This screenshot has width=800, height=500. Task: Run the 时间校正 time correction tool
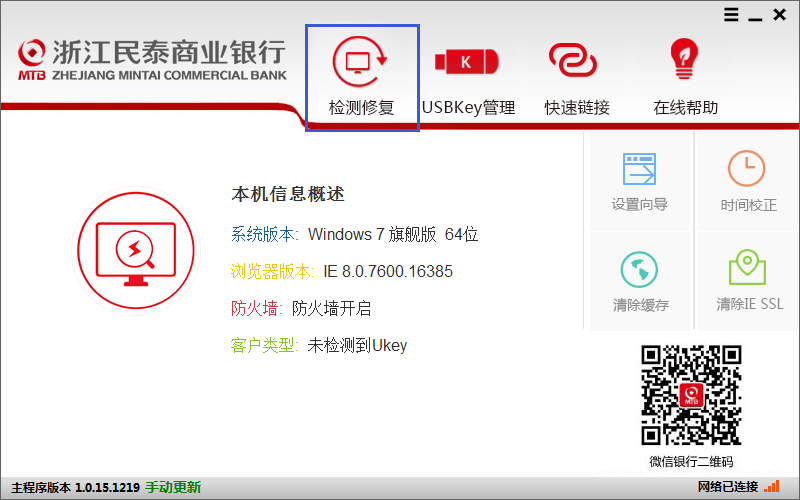748,181
